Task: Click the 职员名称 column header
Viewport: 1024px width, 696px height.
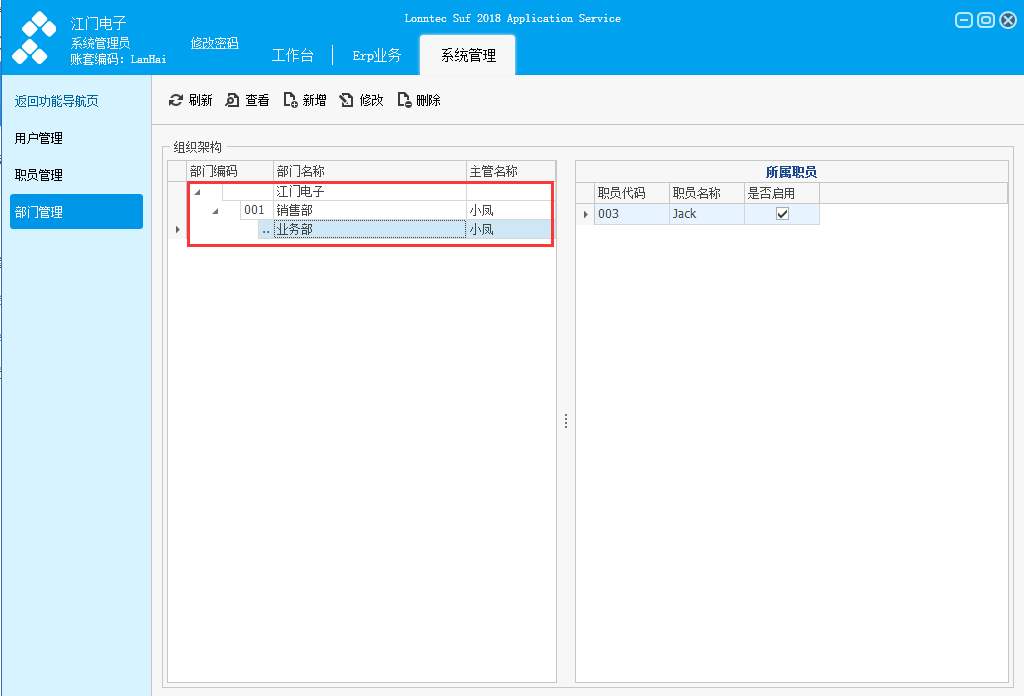Action: pyautogui.click(x=707, y=193)
